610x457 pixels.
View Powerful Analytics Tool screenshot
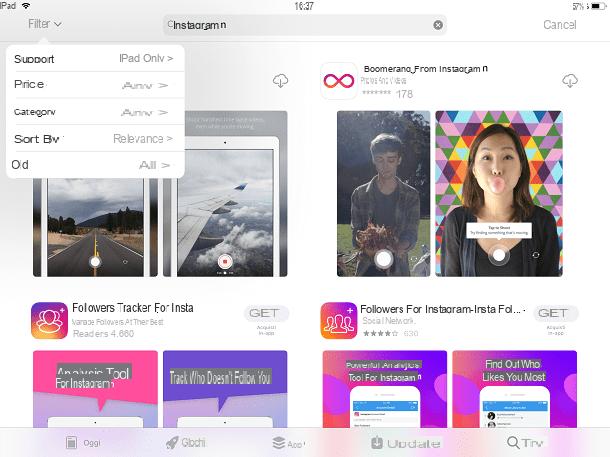point(385,389)
